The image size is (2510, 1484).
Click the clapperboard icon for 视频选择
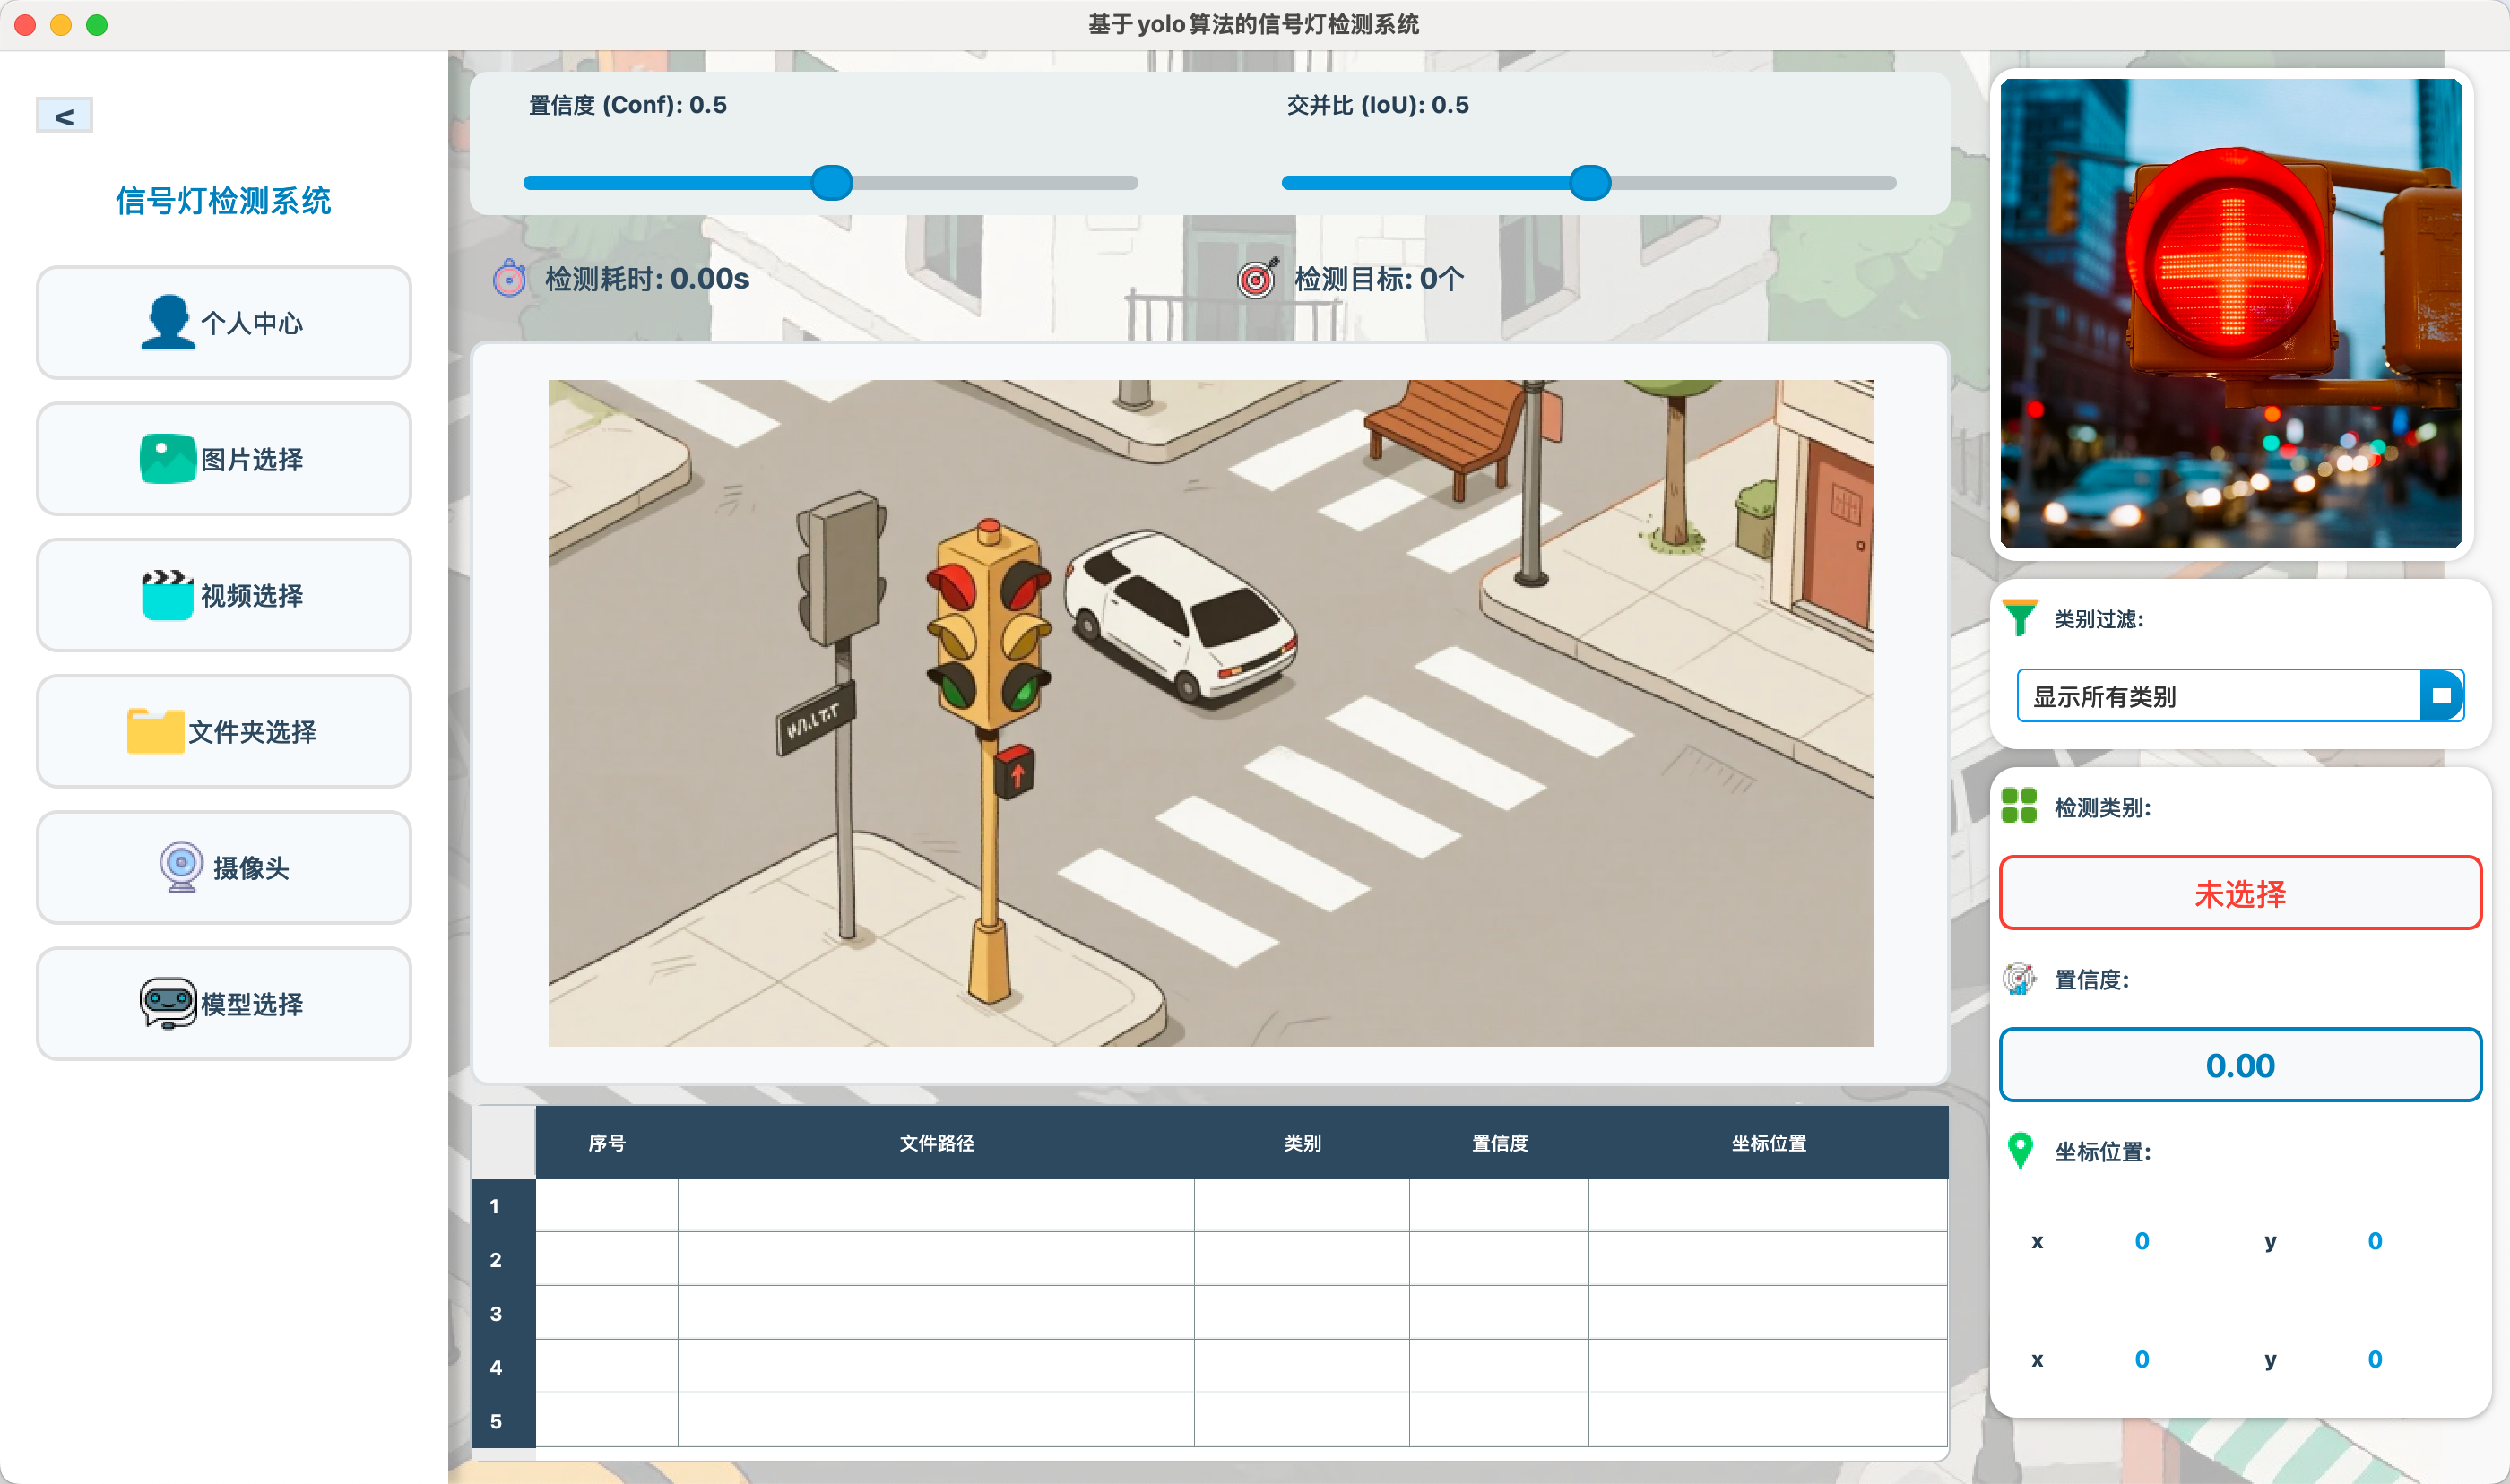[167, 595]
